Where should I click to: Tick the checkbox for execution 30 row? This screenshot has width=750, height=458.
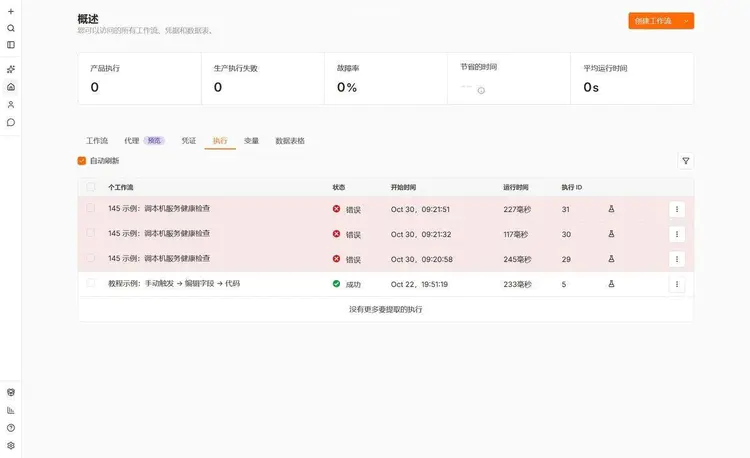[x=90, y=233]
